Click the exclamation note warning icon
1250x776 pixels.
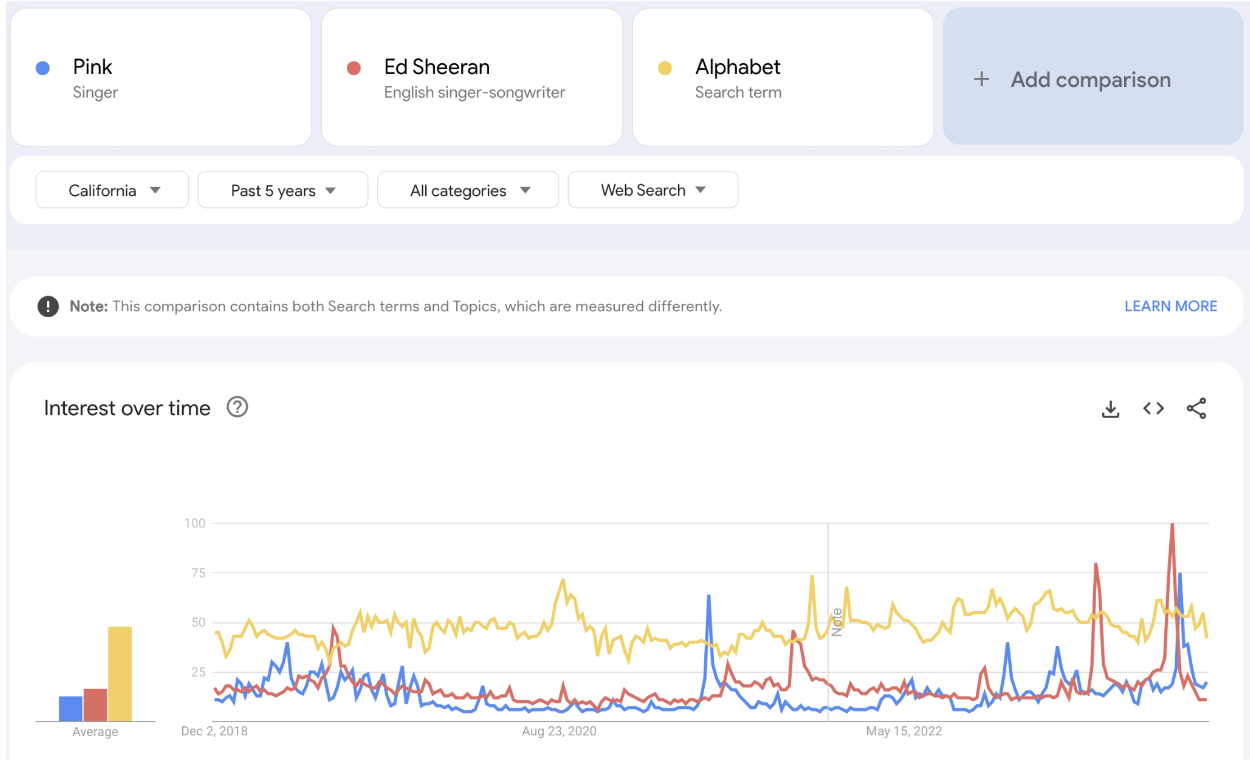(48, 306)
